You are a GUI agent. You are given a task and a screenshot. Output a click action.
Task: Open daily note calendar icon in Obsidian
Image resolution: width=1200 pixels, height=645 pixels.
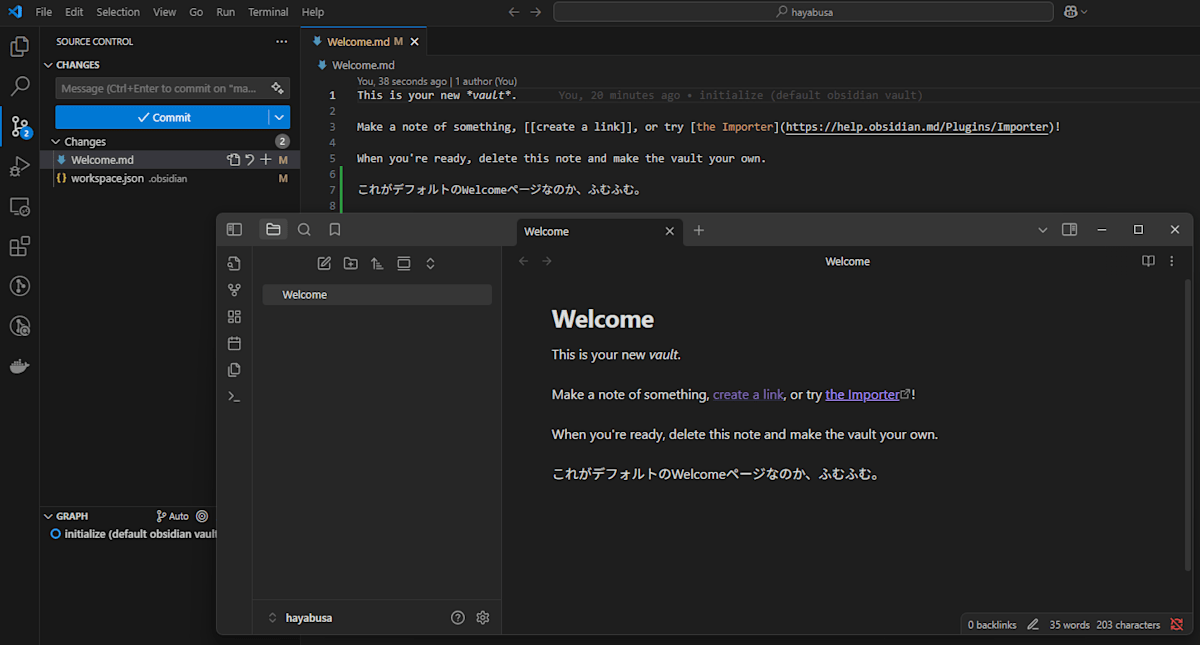[x=234, y=343]
